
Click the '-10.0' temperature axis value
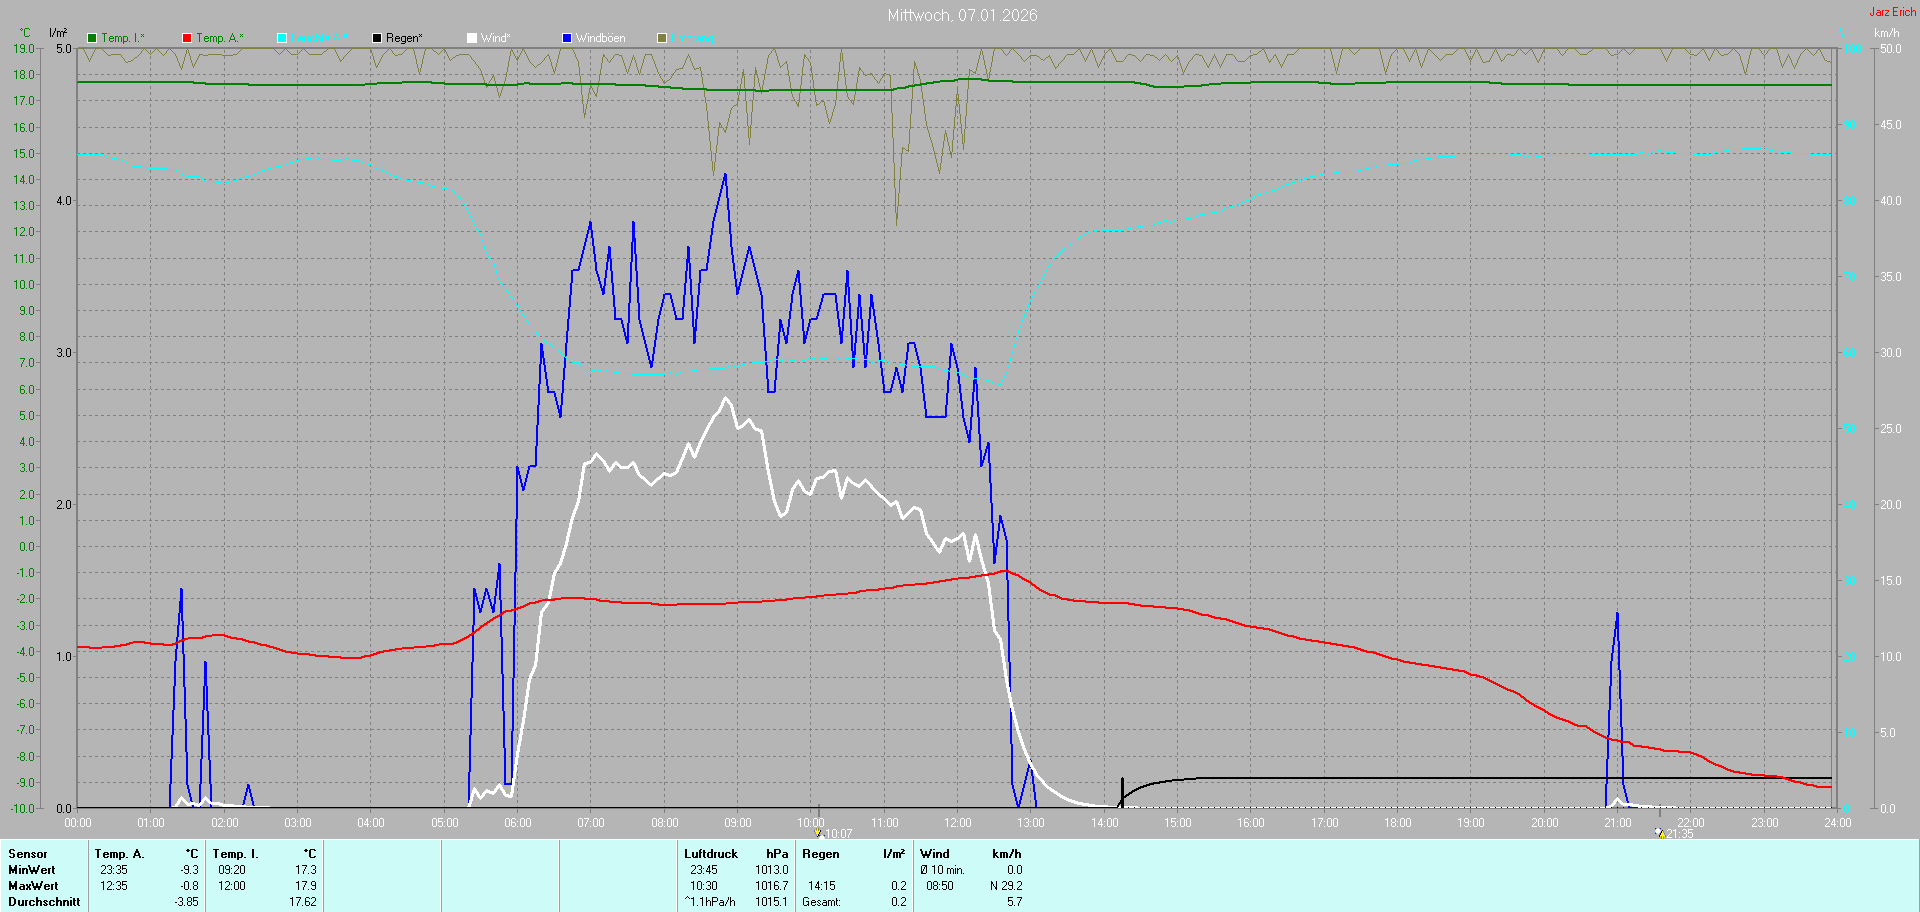(22, 808)
